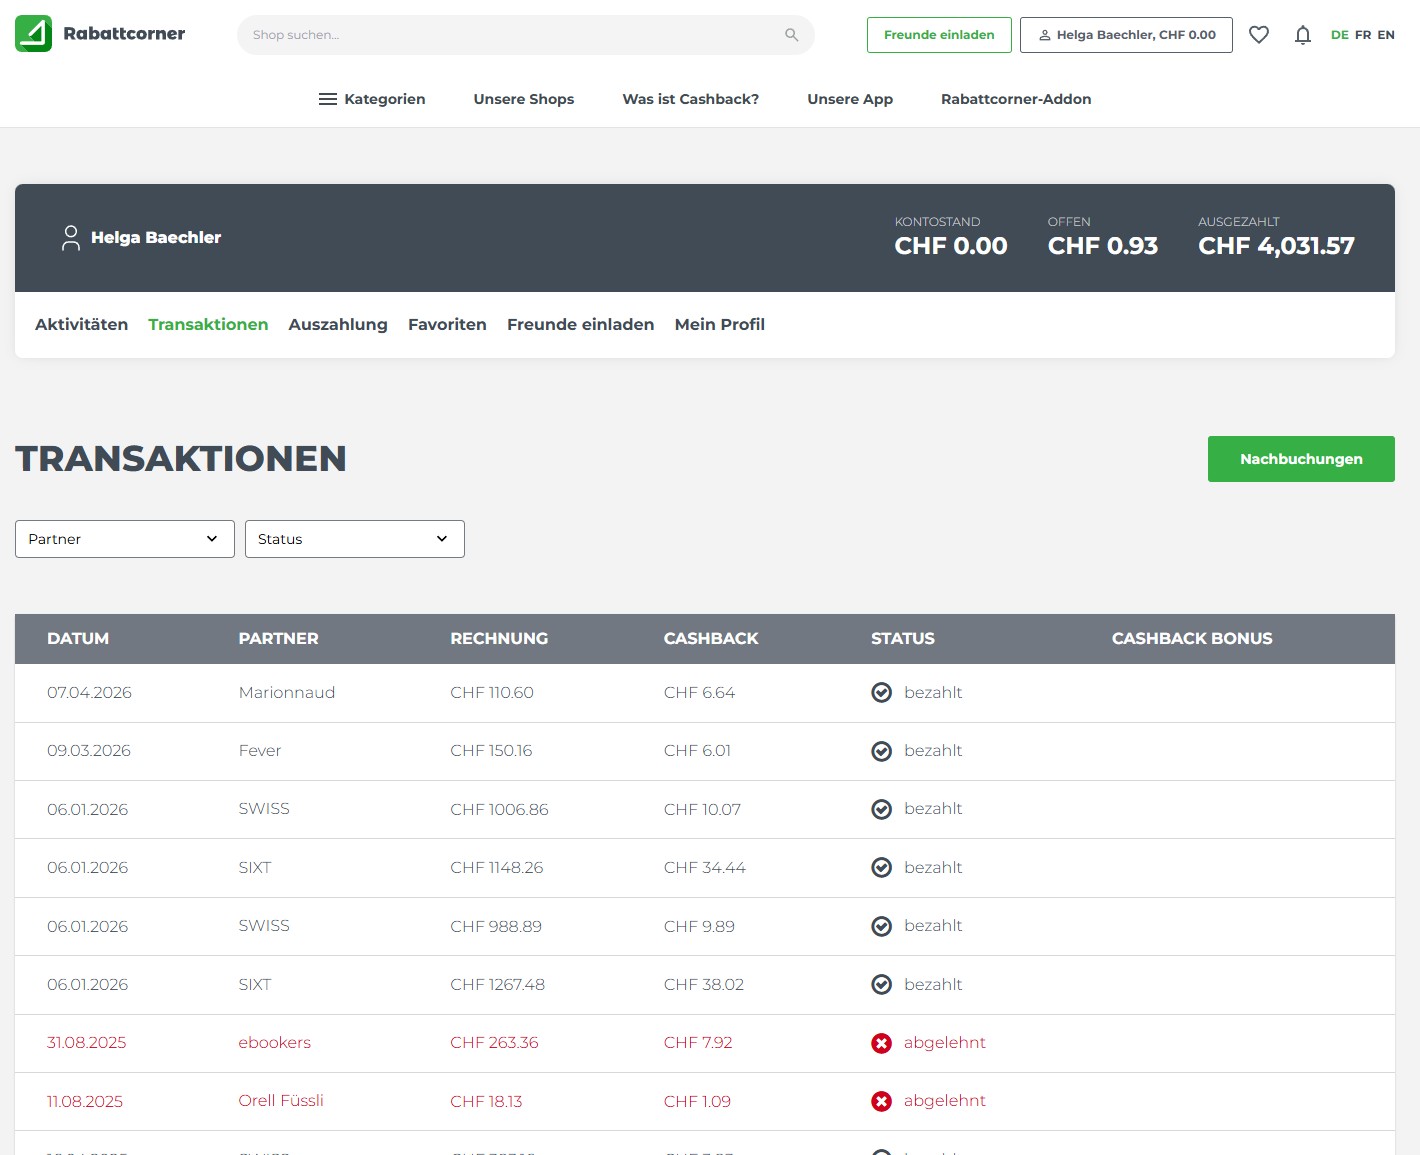Switch language to EN
This screenshot has width=1420, height=1155.
(x=1386, y=35)
